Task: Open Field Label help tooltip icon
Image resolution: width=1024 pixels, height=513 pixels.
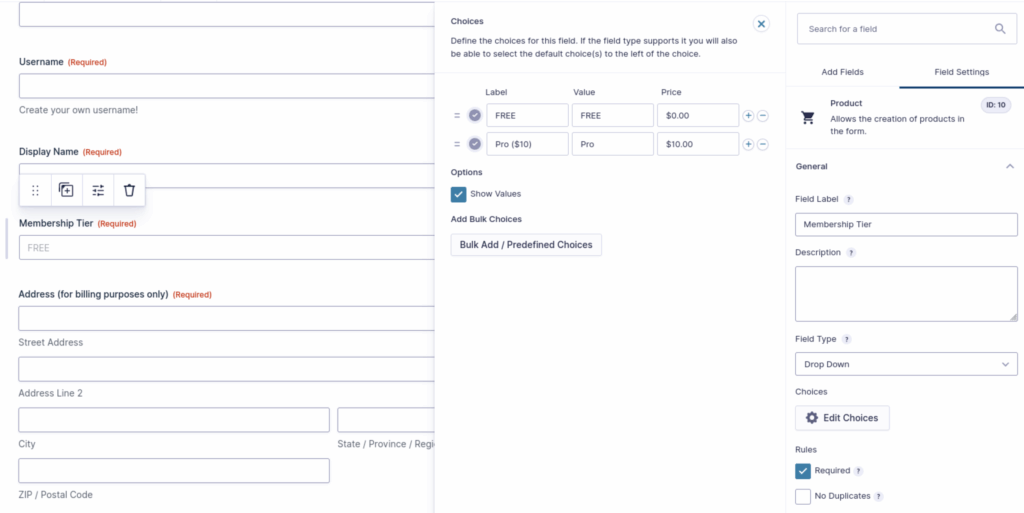Action: 849,200
